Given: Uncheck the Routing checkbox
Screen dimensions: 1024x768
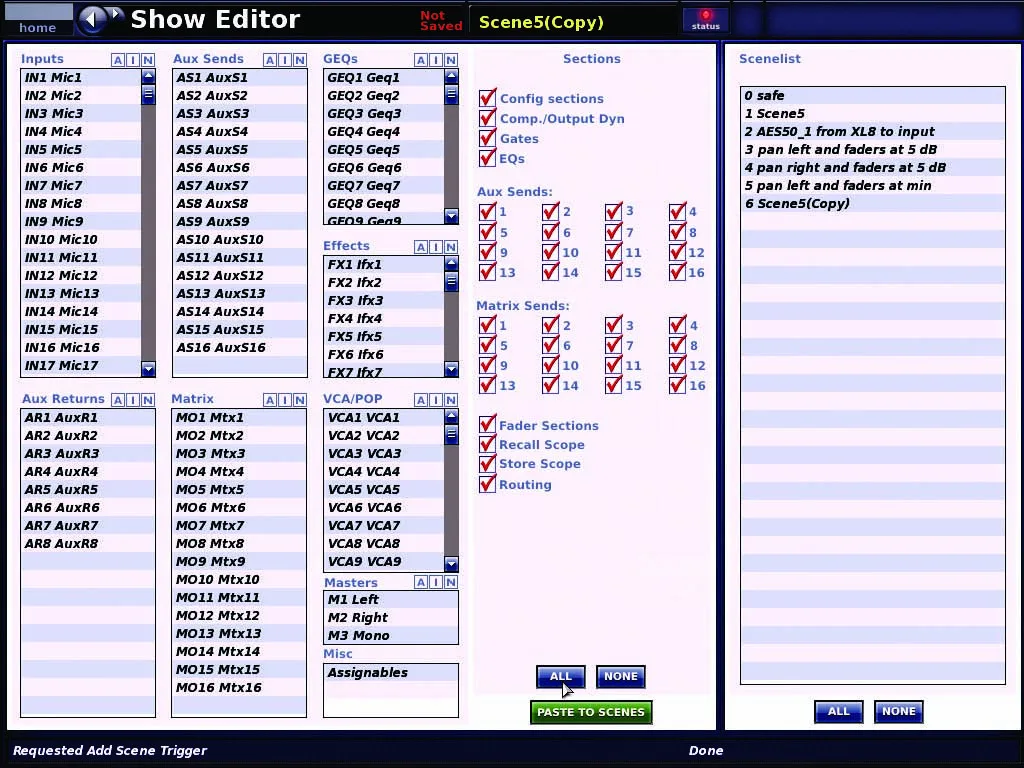Looking at the screenshot, I should [x=487, y=484].
